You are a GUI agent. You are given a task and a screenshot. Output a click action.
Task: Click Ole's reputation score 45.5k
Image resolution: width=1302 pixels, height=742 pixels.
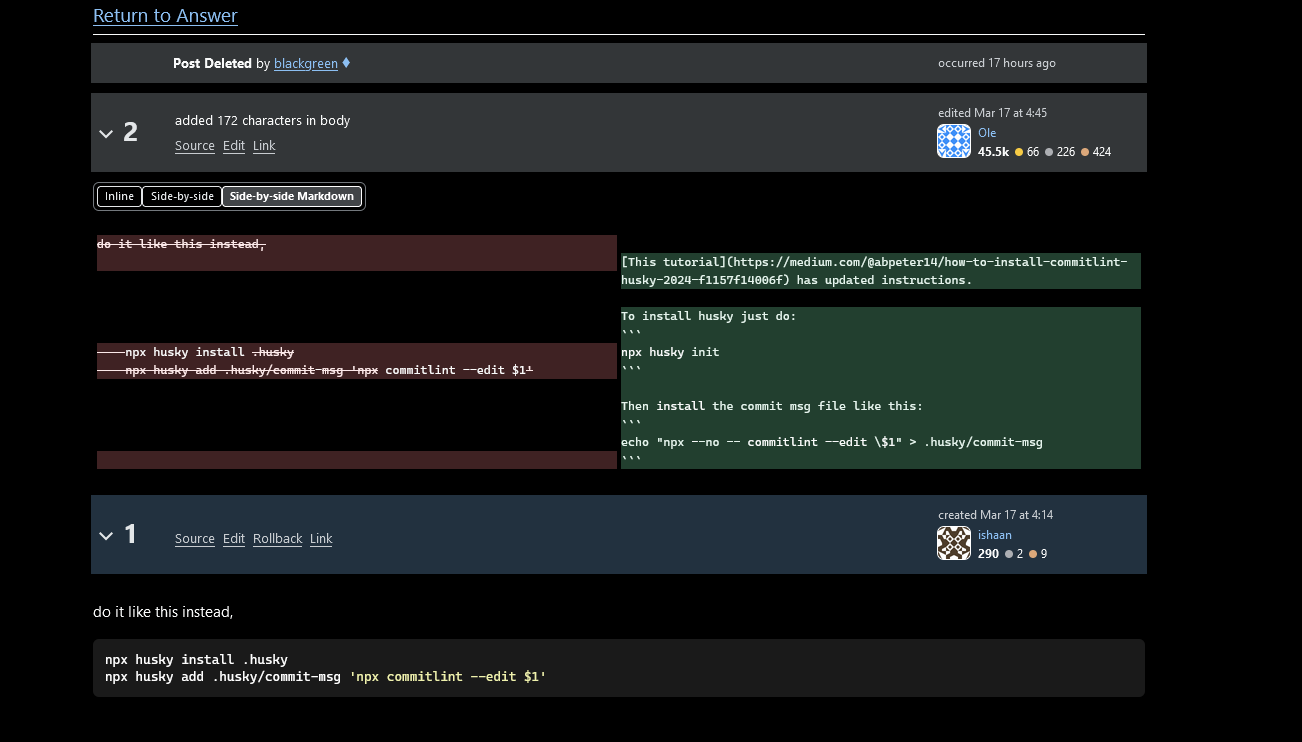coord(993,152)
